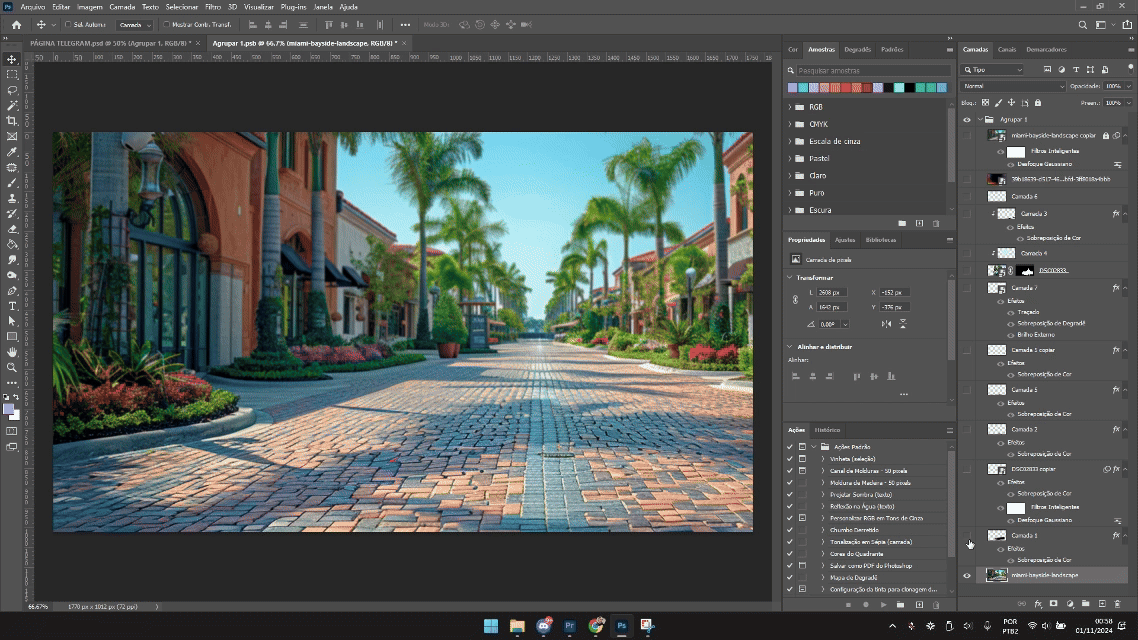
Task: Show the Camada 6 layer
Action: [967, 197]
